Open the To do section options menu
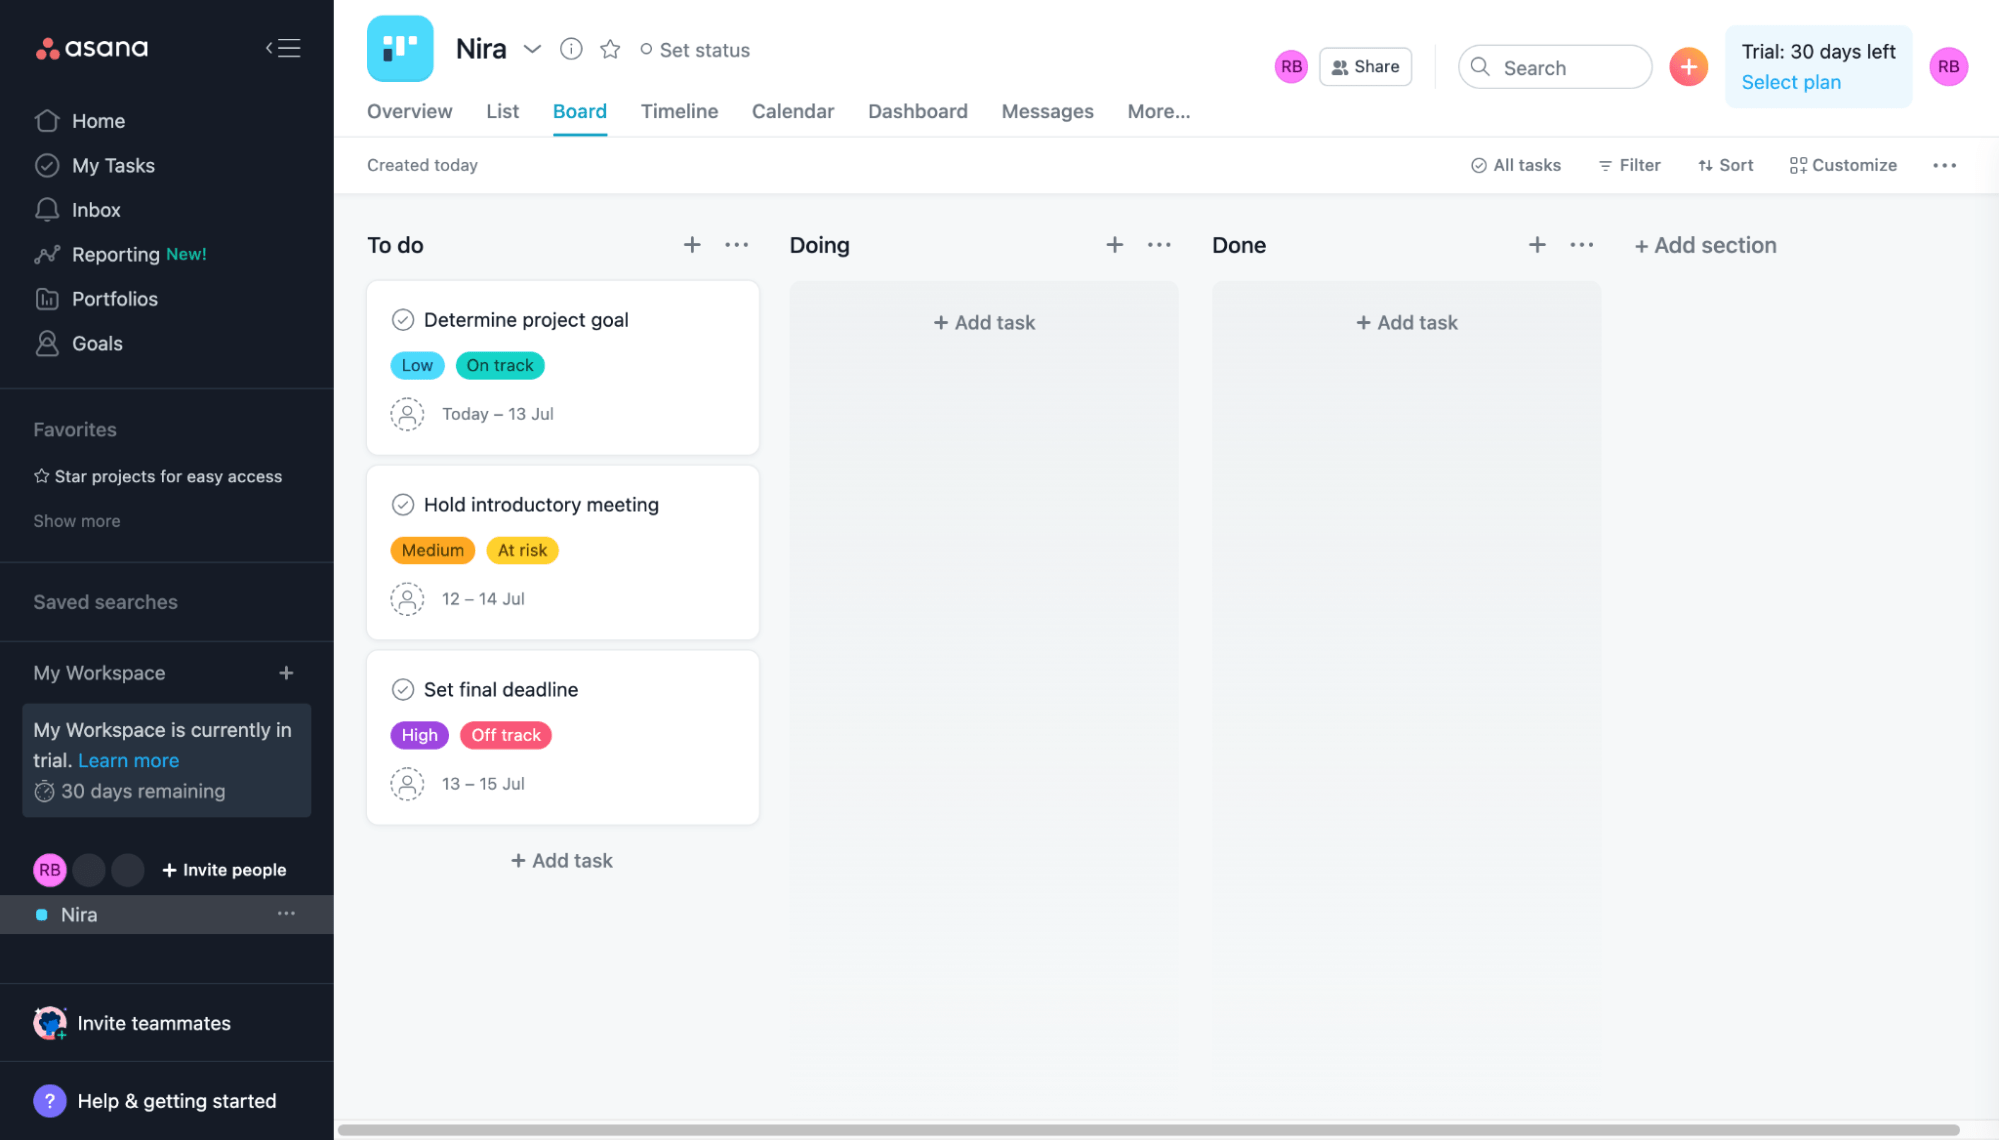This screenshot has width=1999, height=1141. coord(736,245)
